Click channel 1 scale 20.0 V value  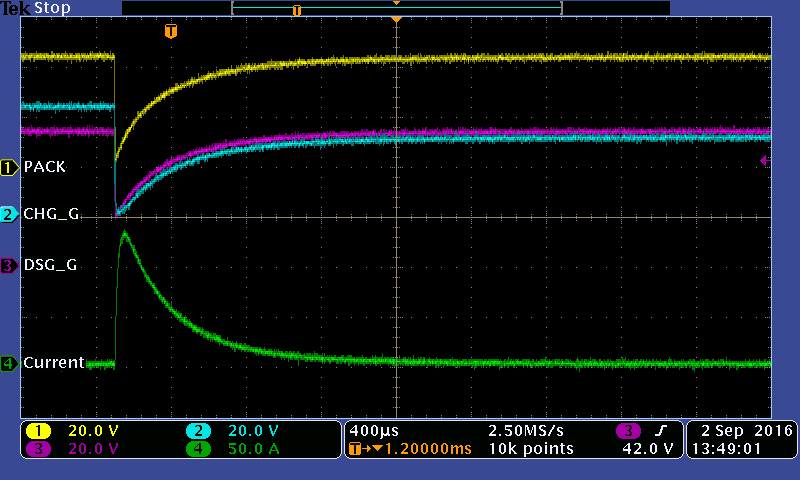(93, 431)
